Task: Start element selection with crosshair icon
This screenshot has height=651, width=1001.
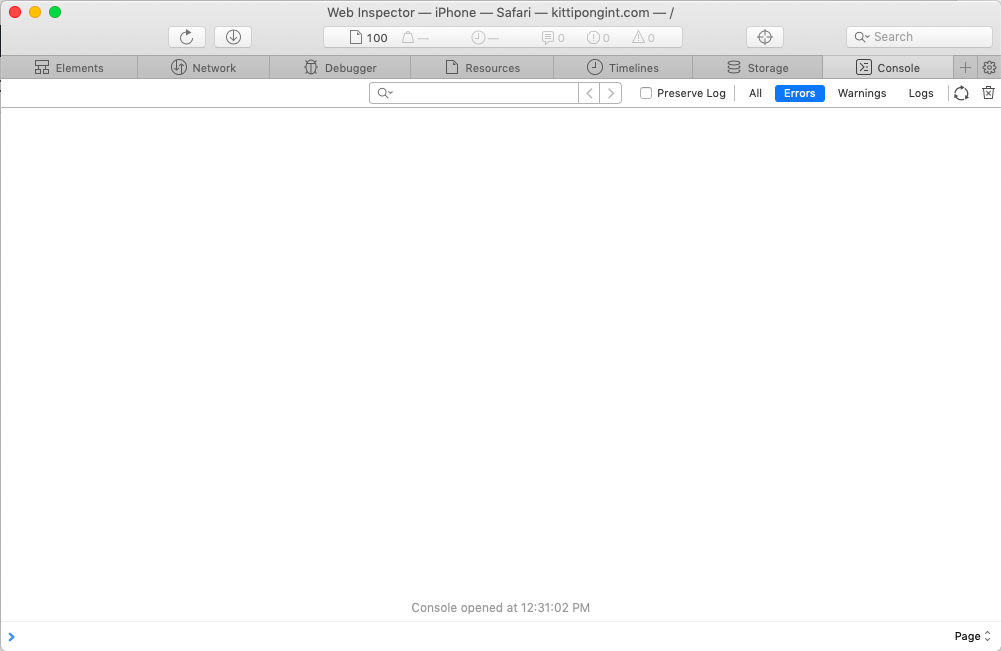Action: [x=765, y=37]
